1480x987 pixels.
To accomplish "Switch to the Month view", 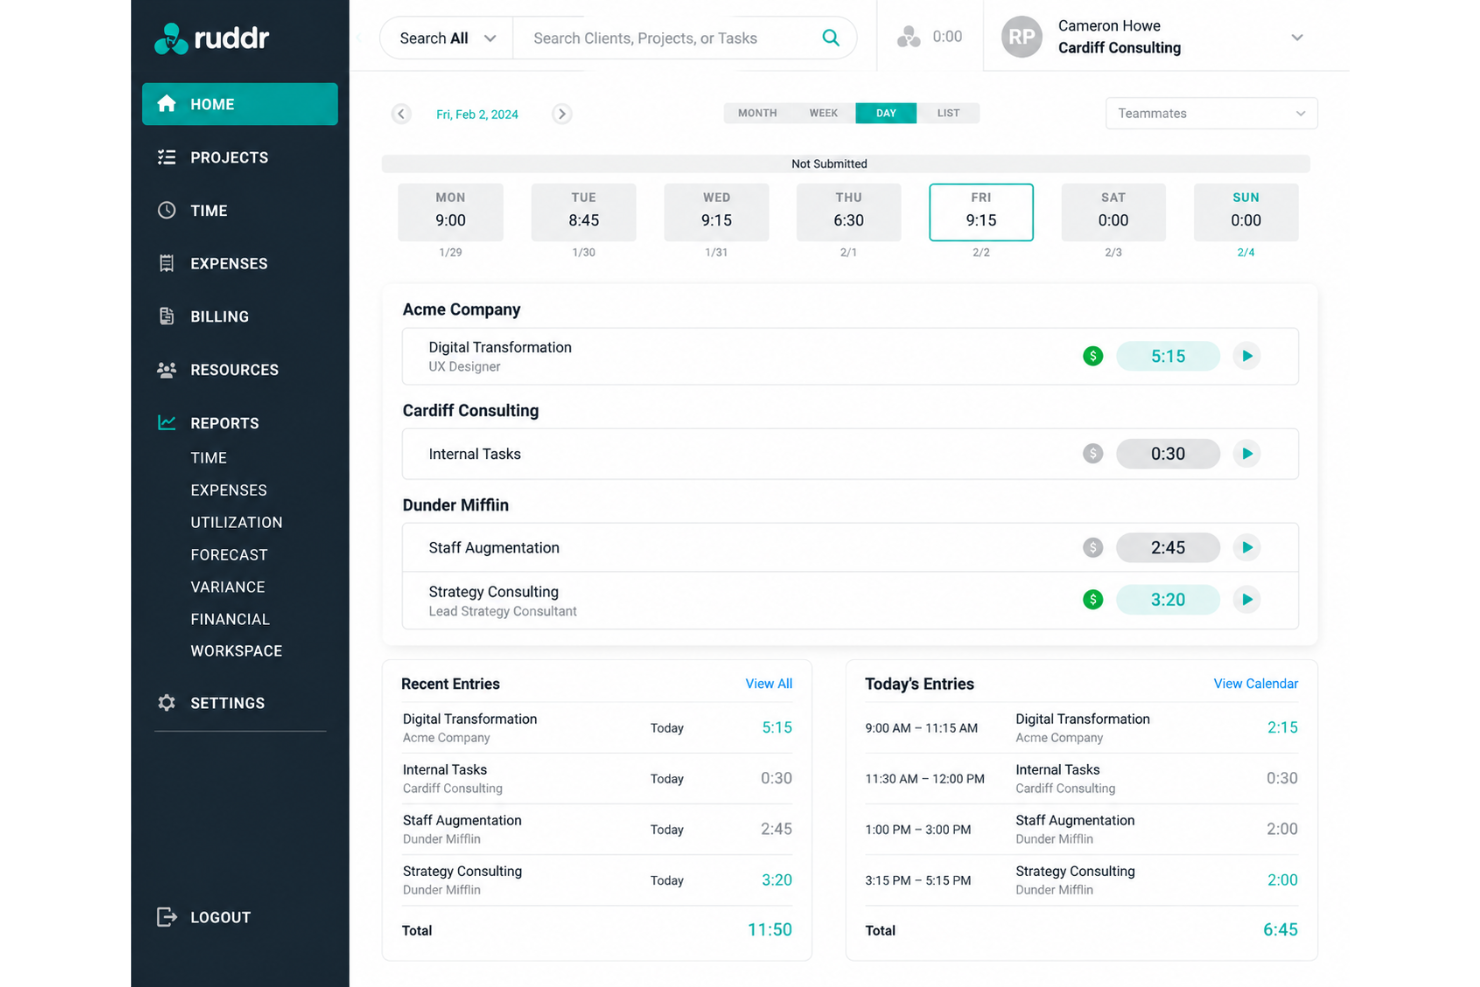I will pyautogui.click(x=757, y=113).
